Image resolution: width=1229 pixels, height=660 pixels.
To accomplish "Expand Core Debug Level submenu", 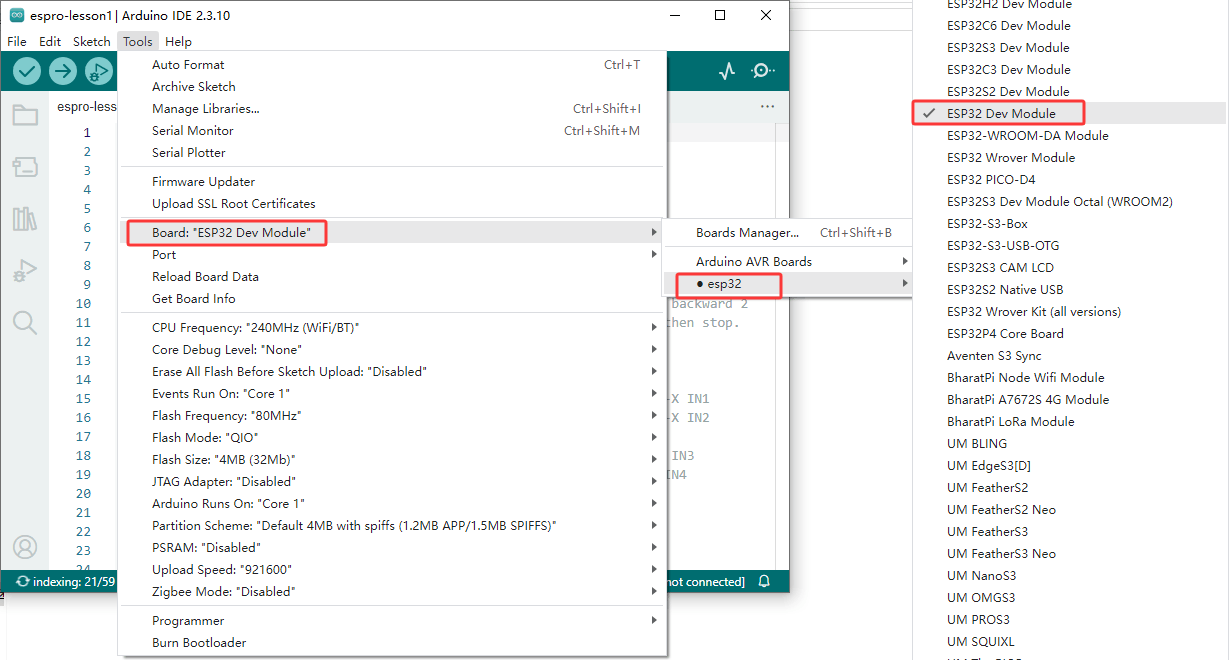I will [391, 350].
